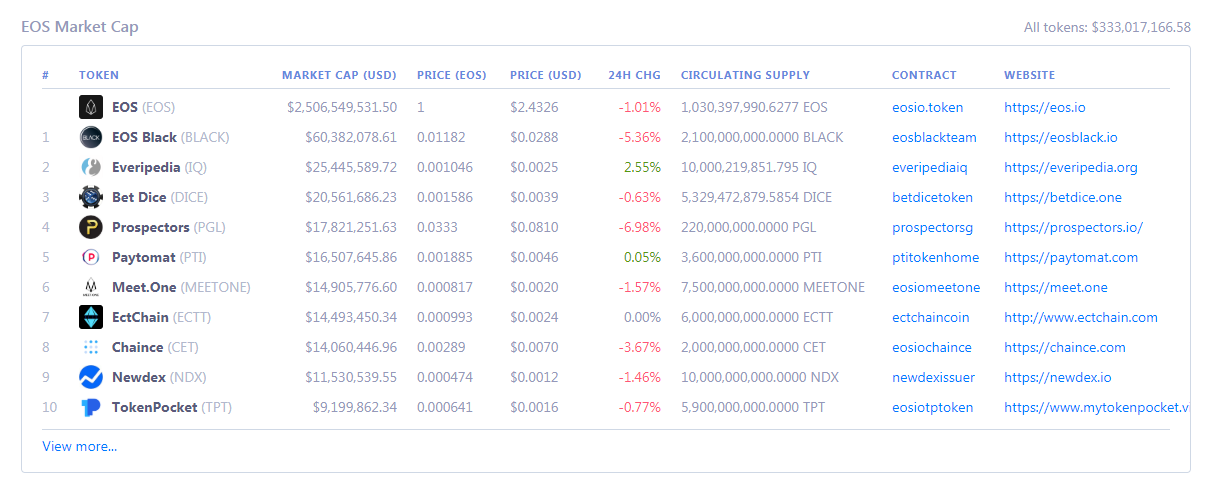Image resolution: width=1209 pixels, height=483 pixels.
Task: Click the $2,506,549,531.50 market cap value
Action: tap(342, 107)
